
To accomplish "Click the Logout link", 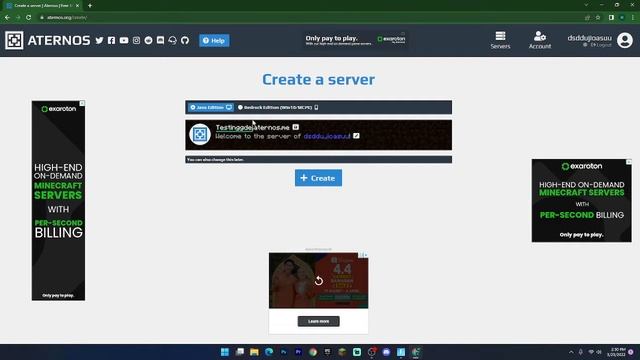I will 601,45.
